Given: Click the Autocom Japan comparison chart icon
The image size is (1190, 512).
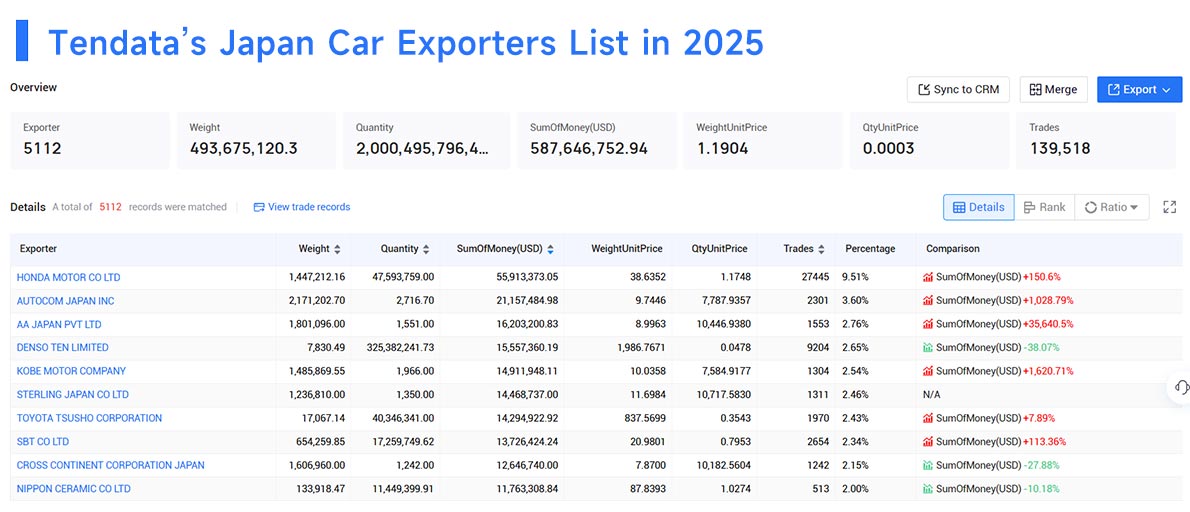Looking at the screenshot, I should 927,300.
